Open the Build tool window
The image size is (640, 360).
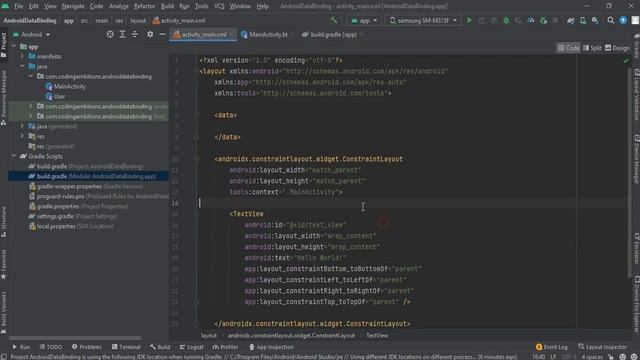[160, 347]
